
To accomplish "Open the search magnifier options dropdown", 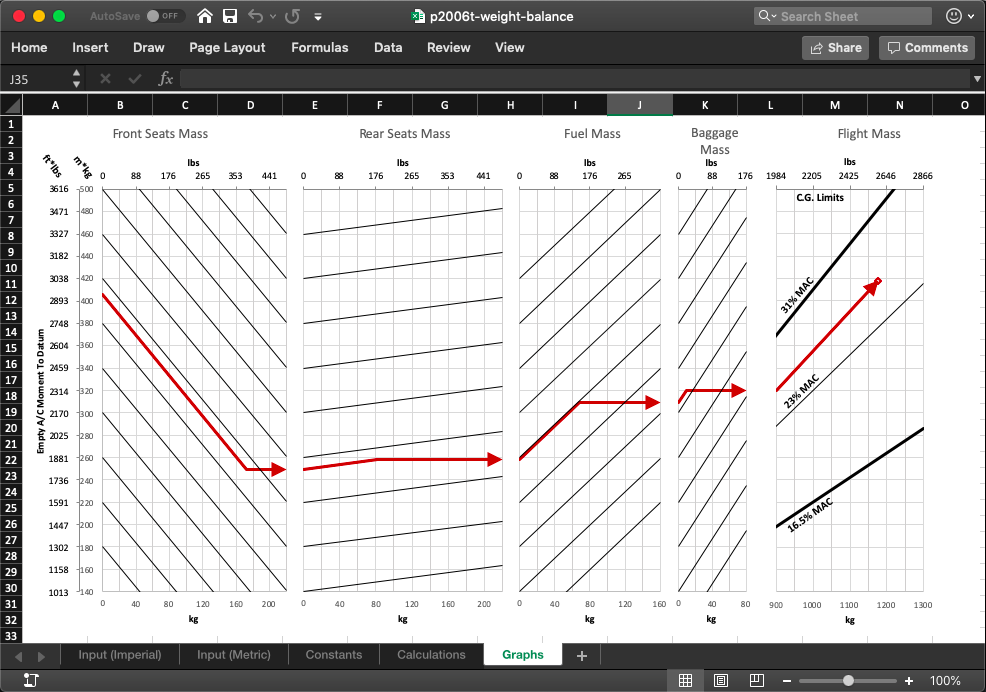I will [767, 16].
